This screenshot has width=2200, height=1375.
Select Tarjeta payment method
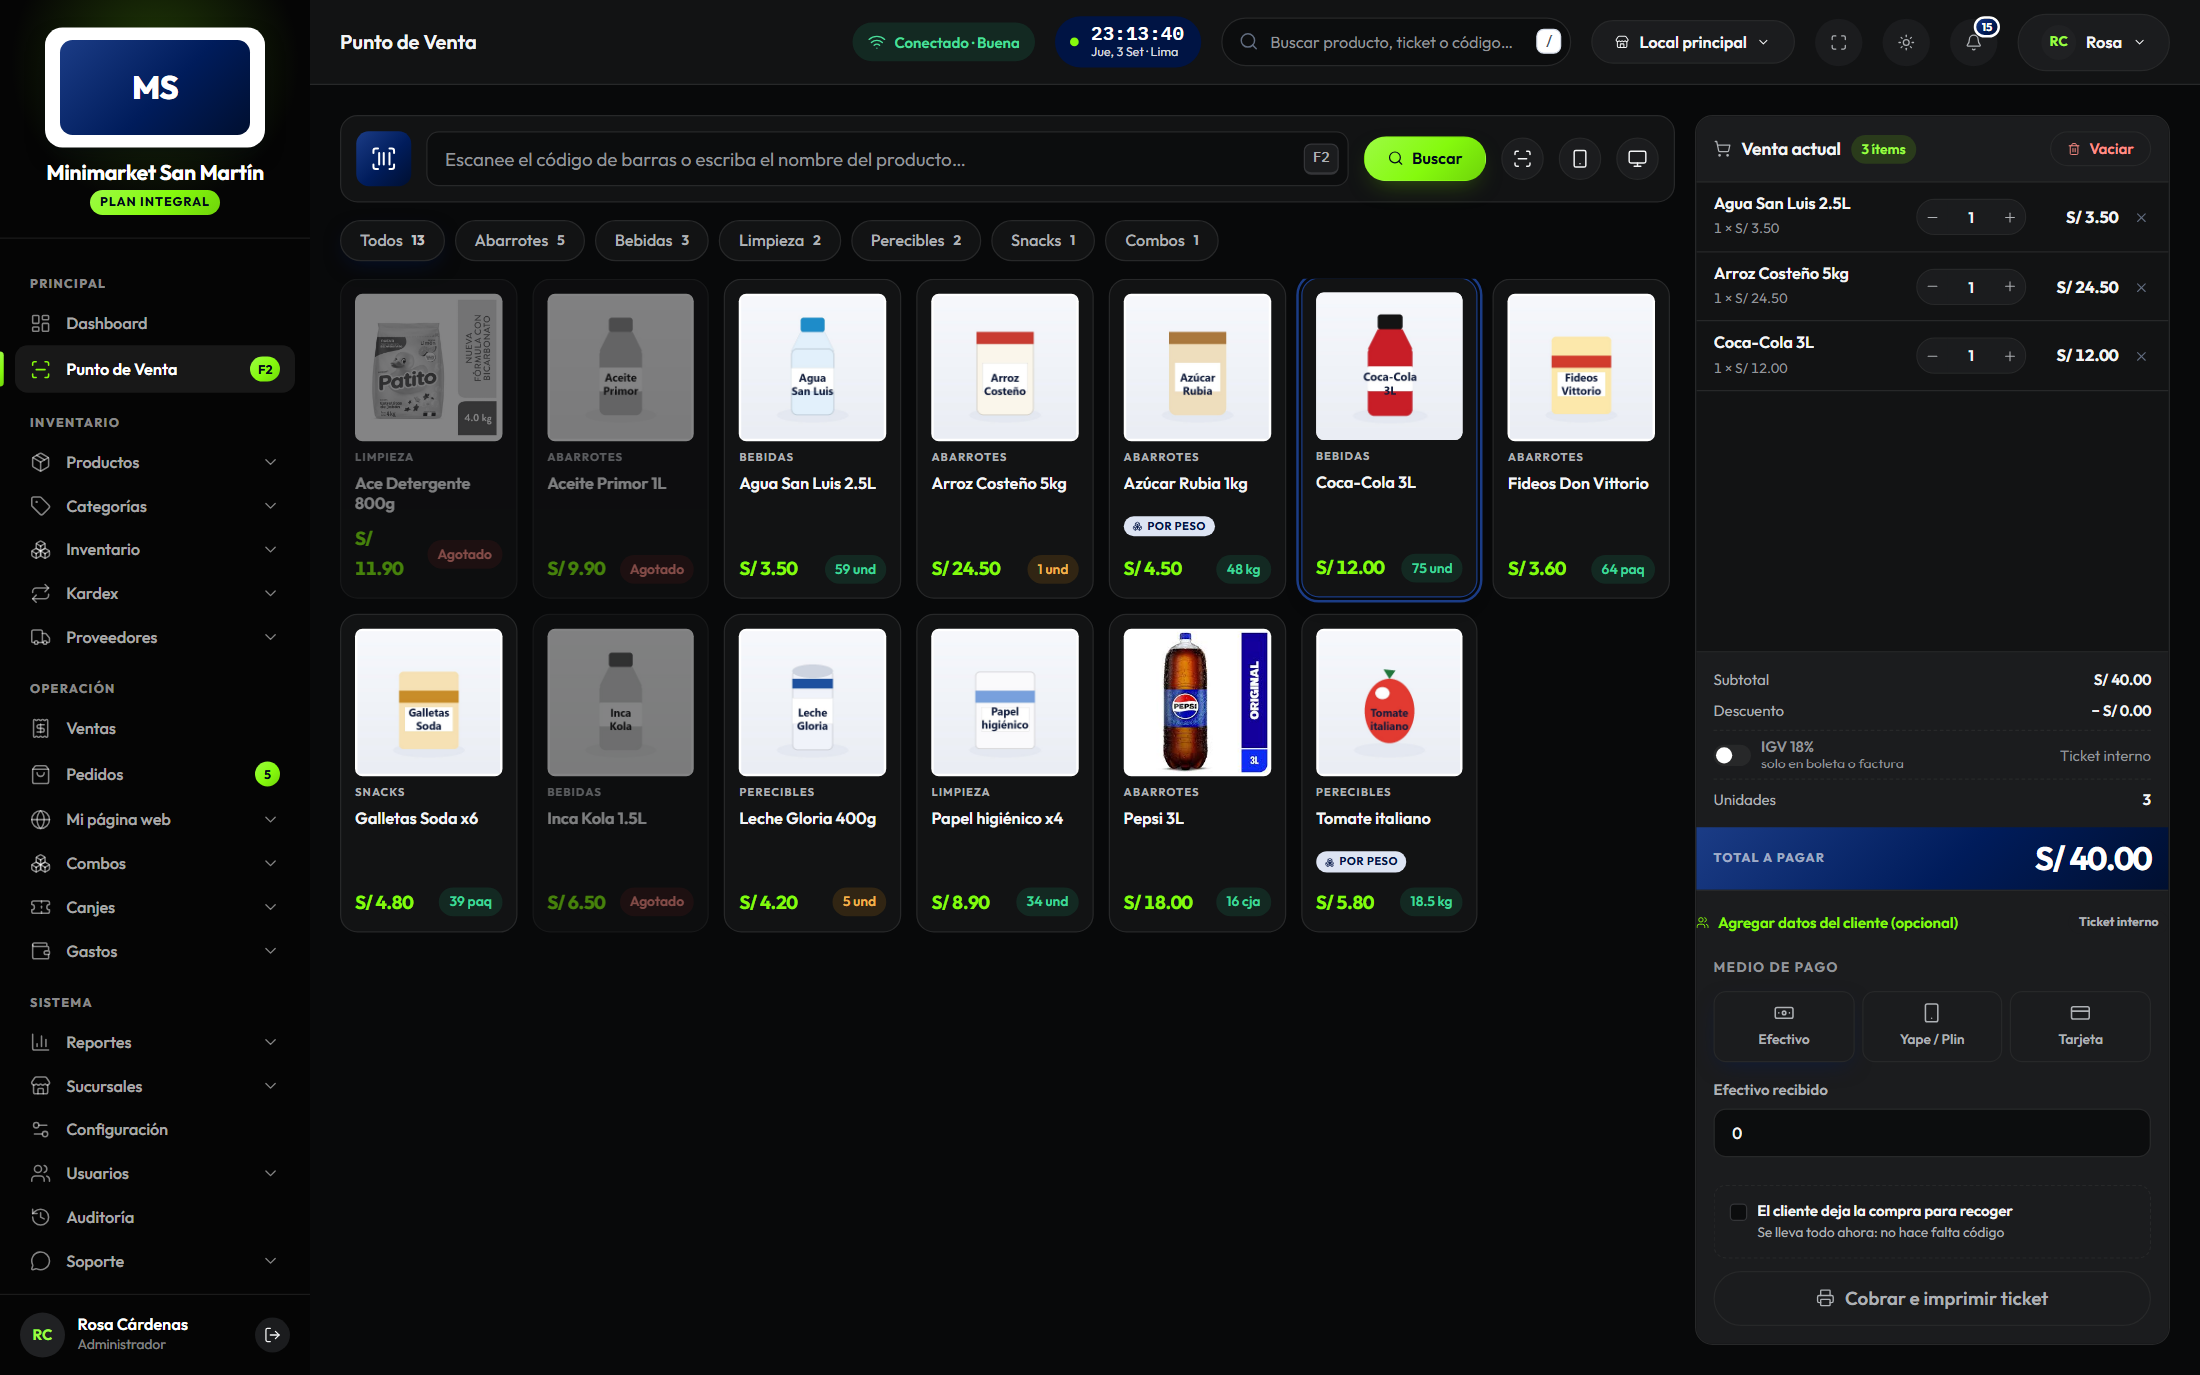2080,1026
